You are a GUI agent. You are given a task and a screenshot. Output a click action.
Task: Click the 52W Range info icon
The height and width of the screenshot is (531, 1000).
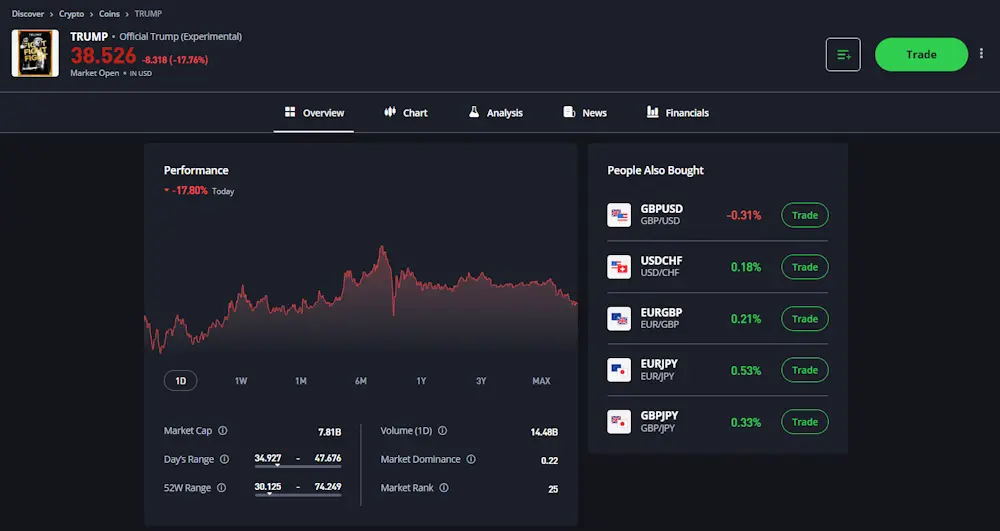pos(221,488)
